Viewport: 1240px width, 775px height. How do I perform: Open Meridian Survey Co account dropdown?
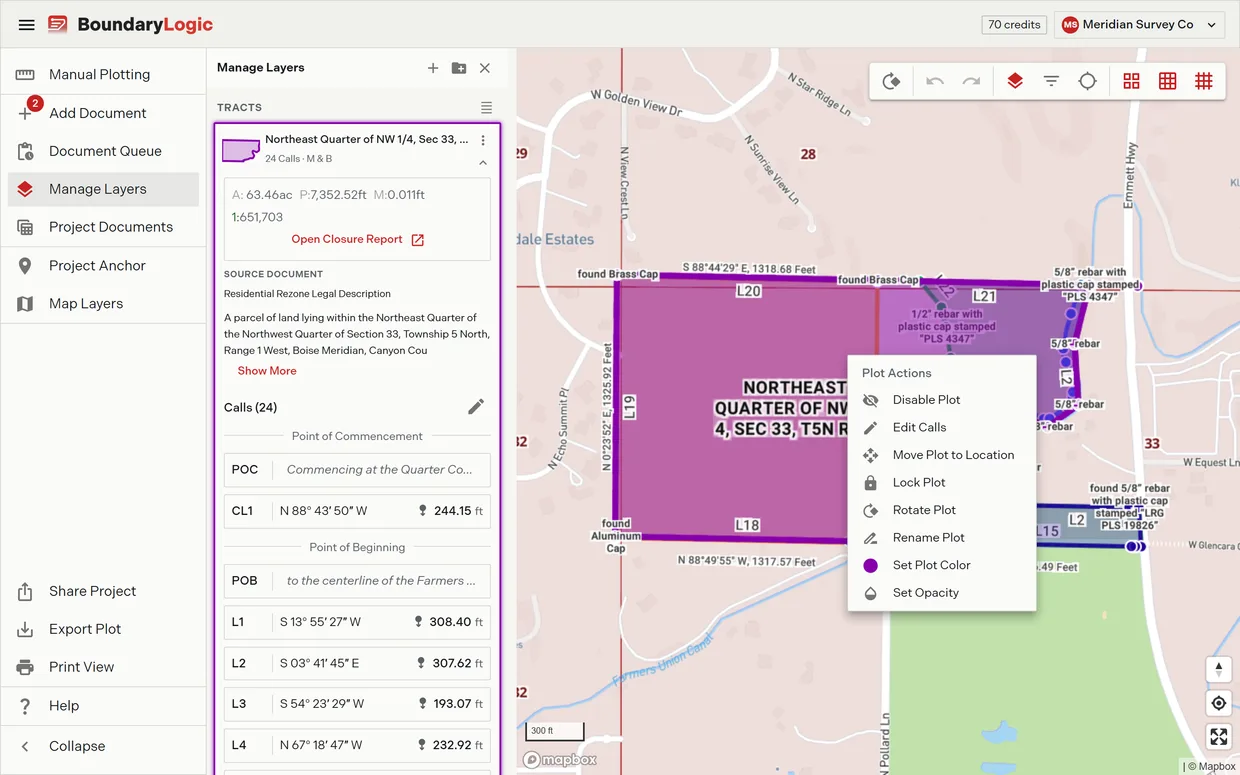pos(1140,25)
